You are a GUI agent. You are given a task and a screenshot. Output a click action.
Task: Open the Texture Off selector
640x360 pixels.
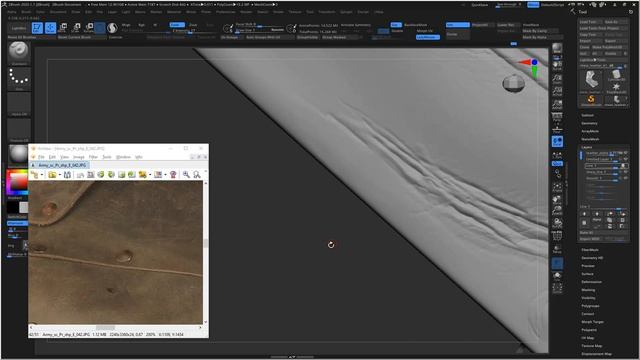pyautogui.click(x=19, y=130)
